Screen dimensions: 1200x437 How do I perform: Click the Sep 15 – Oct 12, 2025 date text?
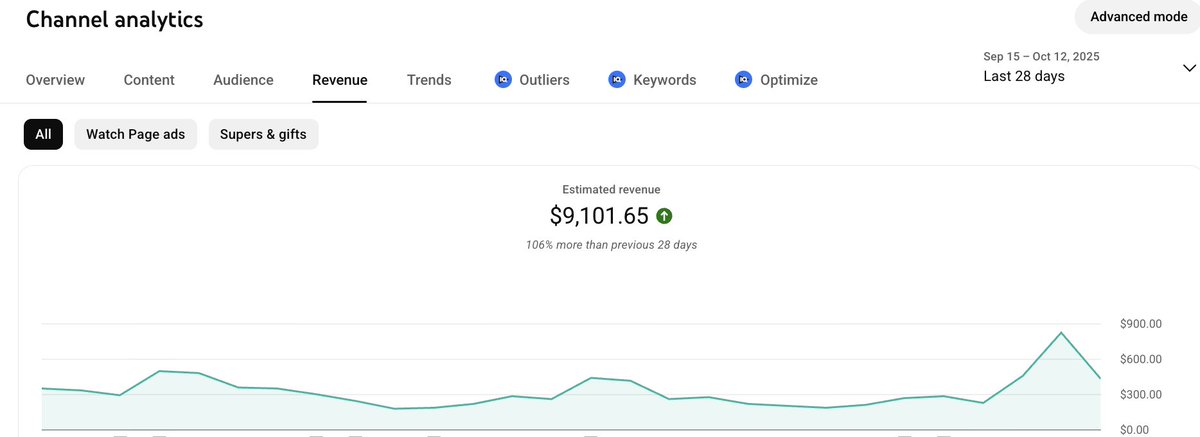click(1042, 57)
